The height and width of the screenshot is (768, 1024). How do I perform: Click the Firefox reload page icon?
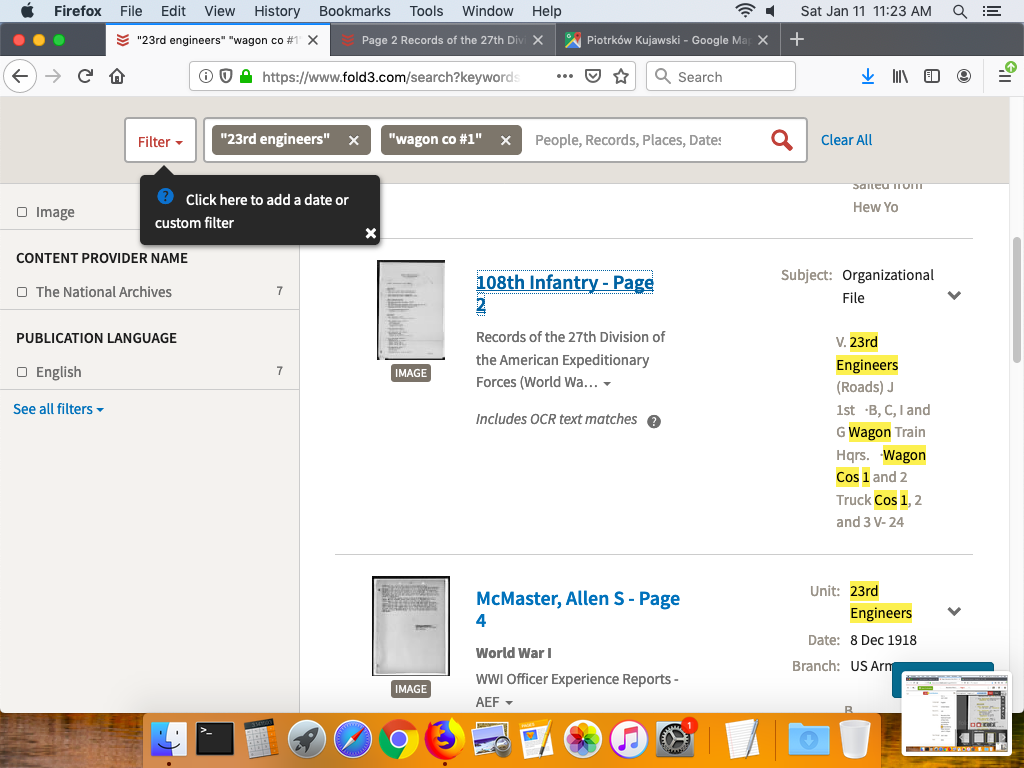tap(85, 77)
